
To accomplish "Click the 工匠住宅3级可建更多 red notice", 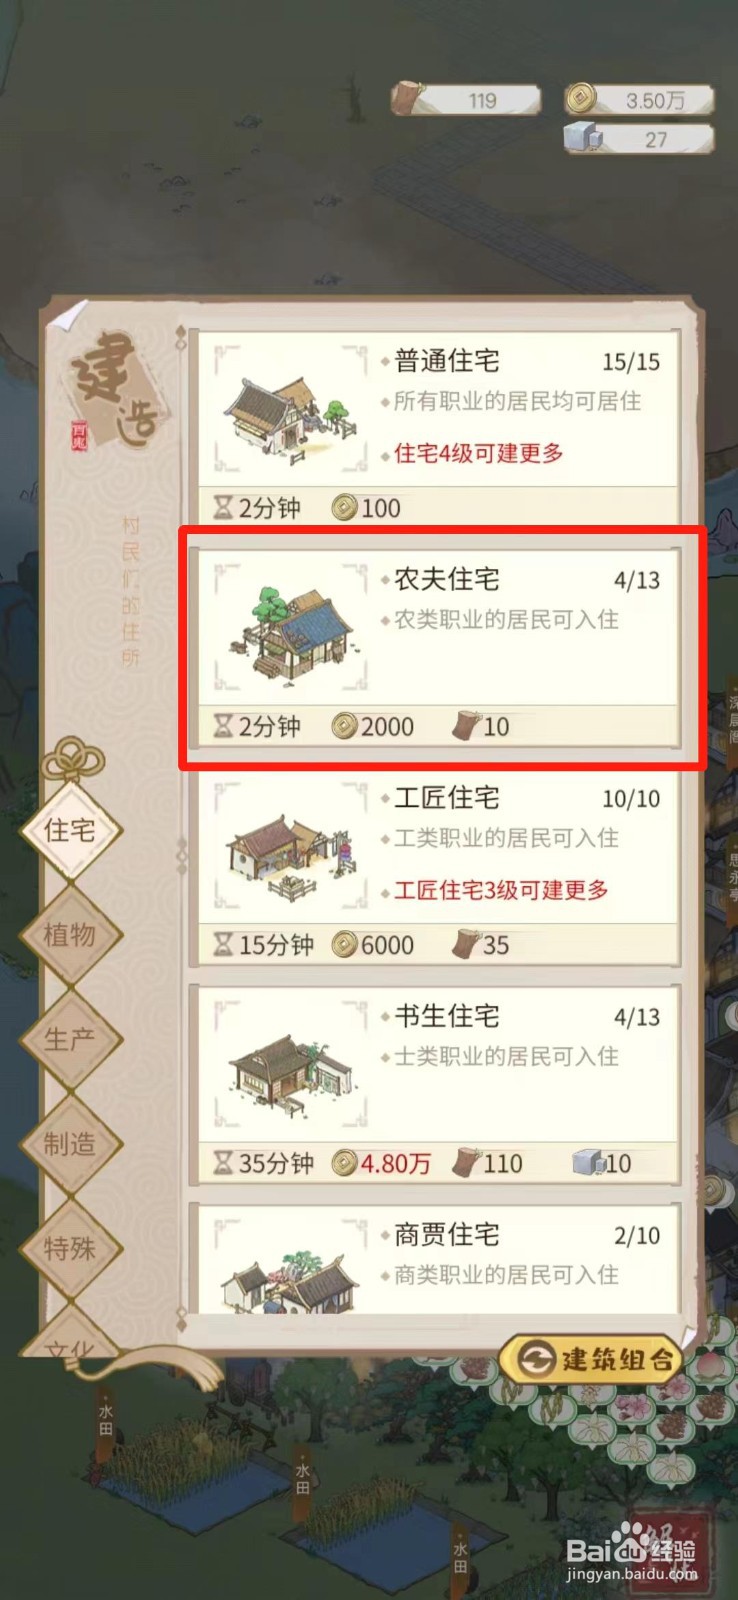I will tap(501, 890).
